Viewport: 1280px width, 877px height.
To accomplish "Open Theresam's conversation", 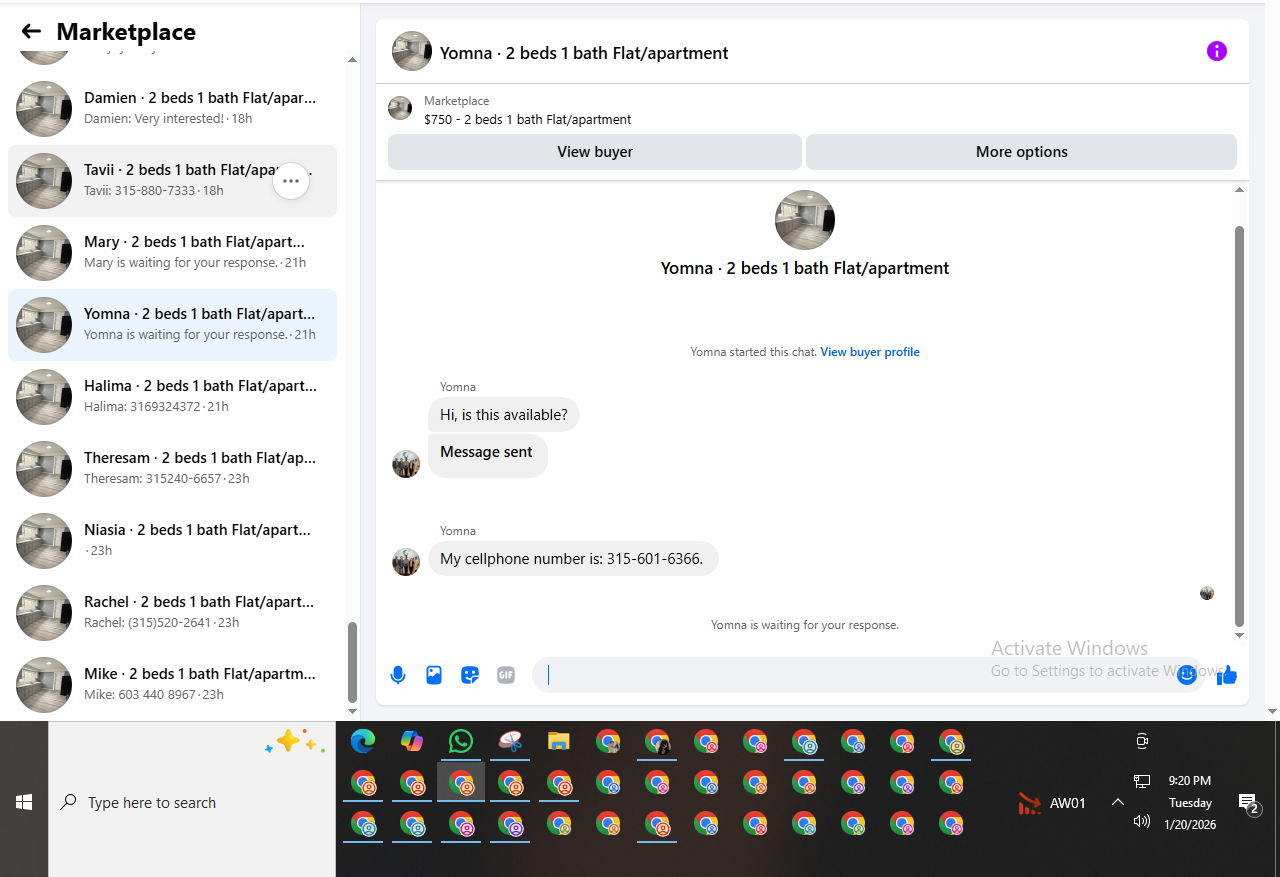I will coord(172,469).
